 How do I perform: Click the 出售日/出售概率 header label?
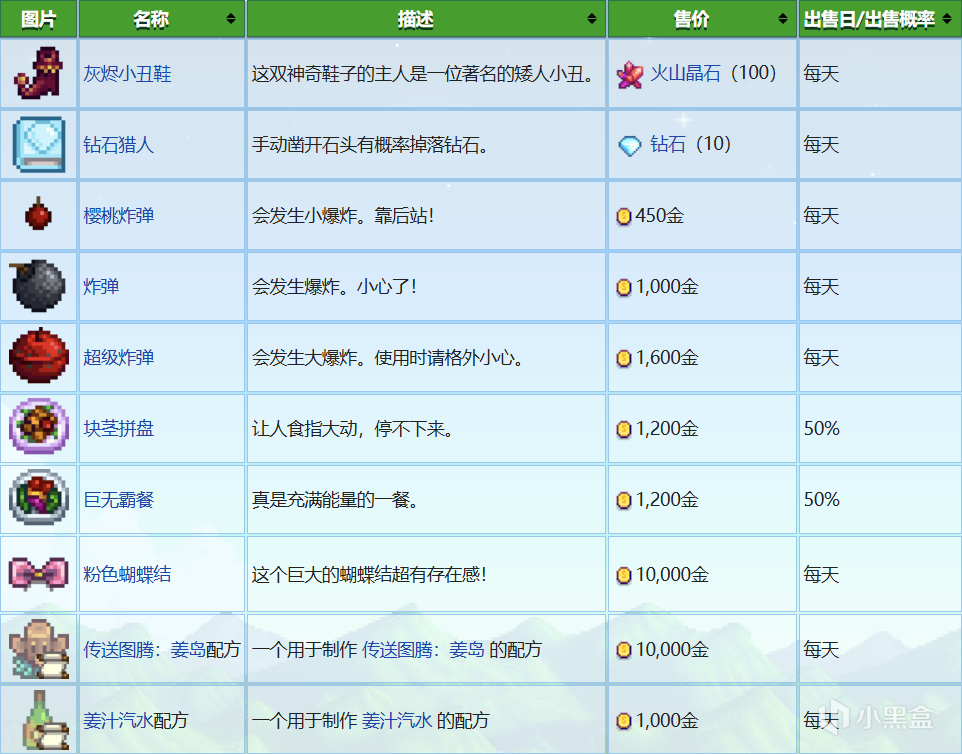pyautogui.click(x=869, y=19)
